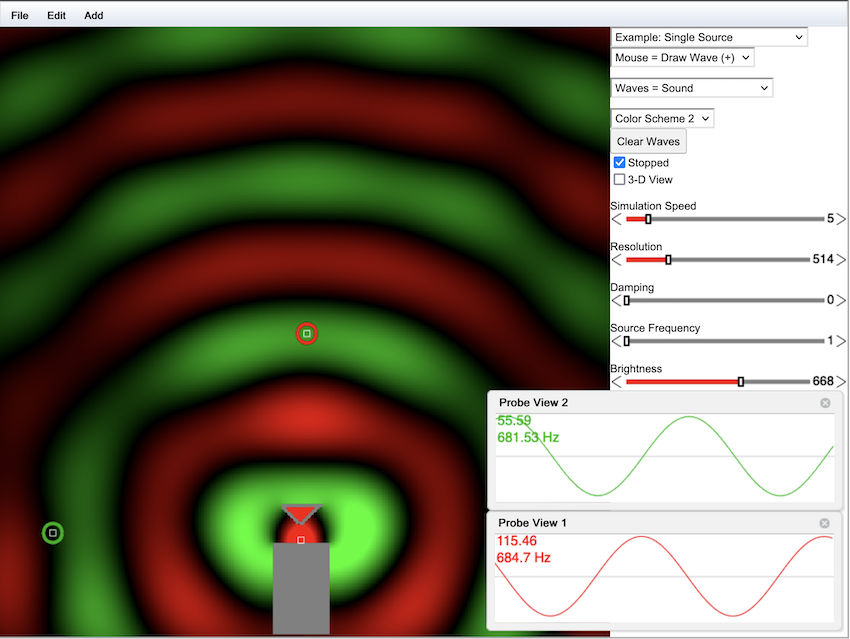Click right arrow of Resolution slider
This screenshot has width=850, height=639.
click(841, 260)
